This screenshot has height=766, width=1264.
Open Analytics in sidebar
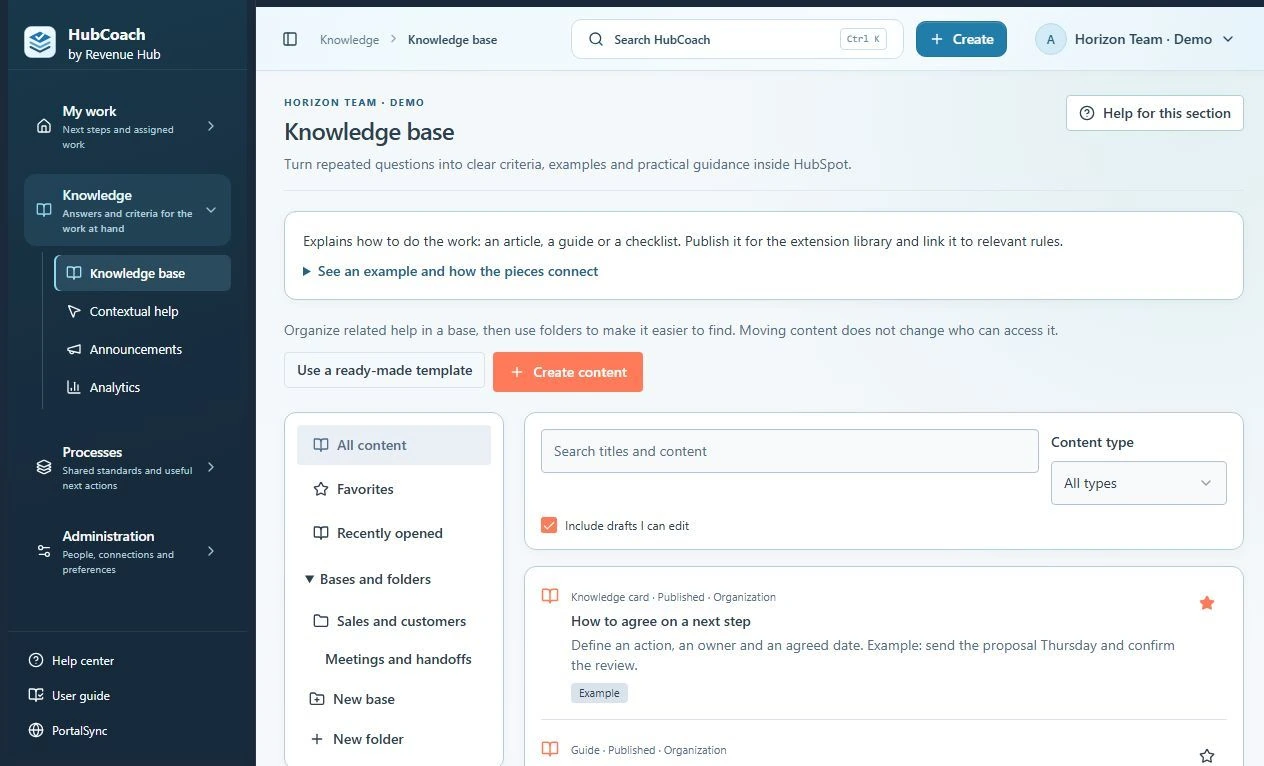coord(143,387)
